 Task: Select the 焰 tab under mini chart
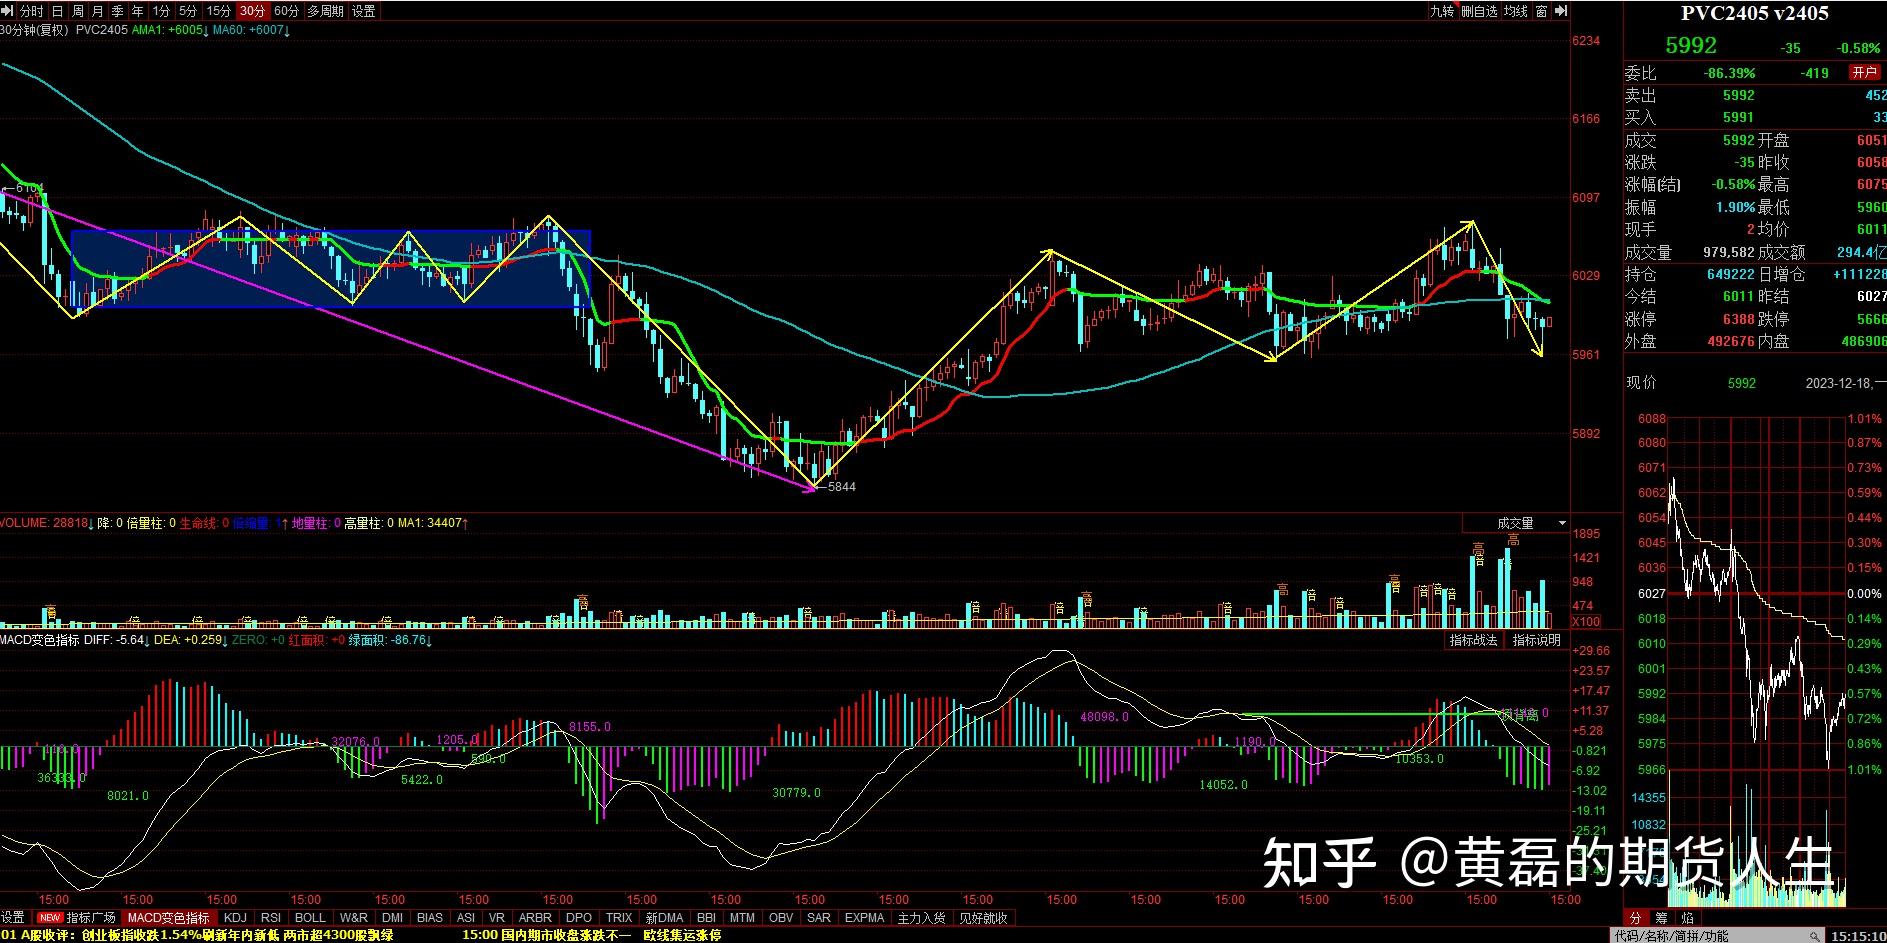click(1688, 917)
